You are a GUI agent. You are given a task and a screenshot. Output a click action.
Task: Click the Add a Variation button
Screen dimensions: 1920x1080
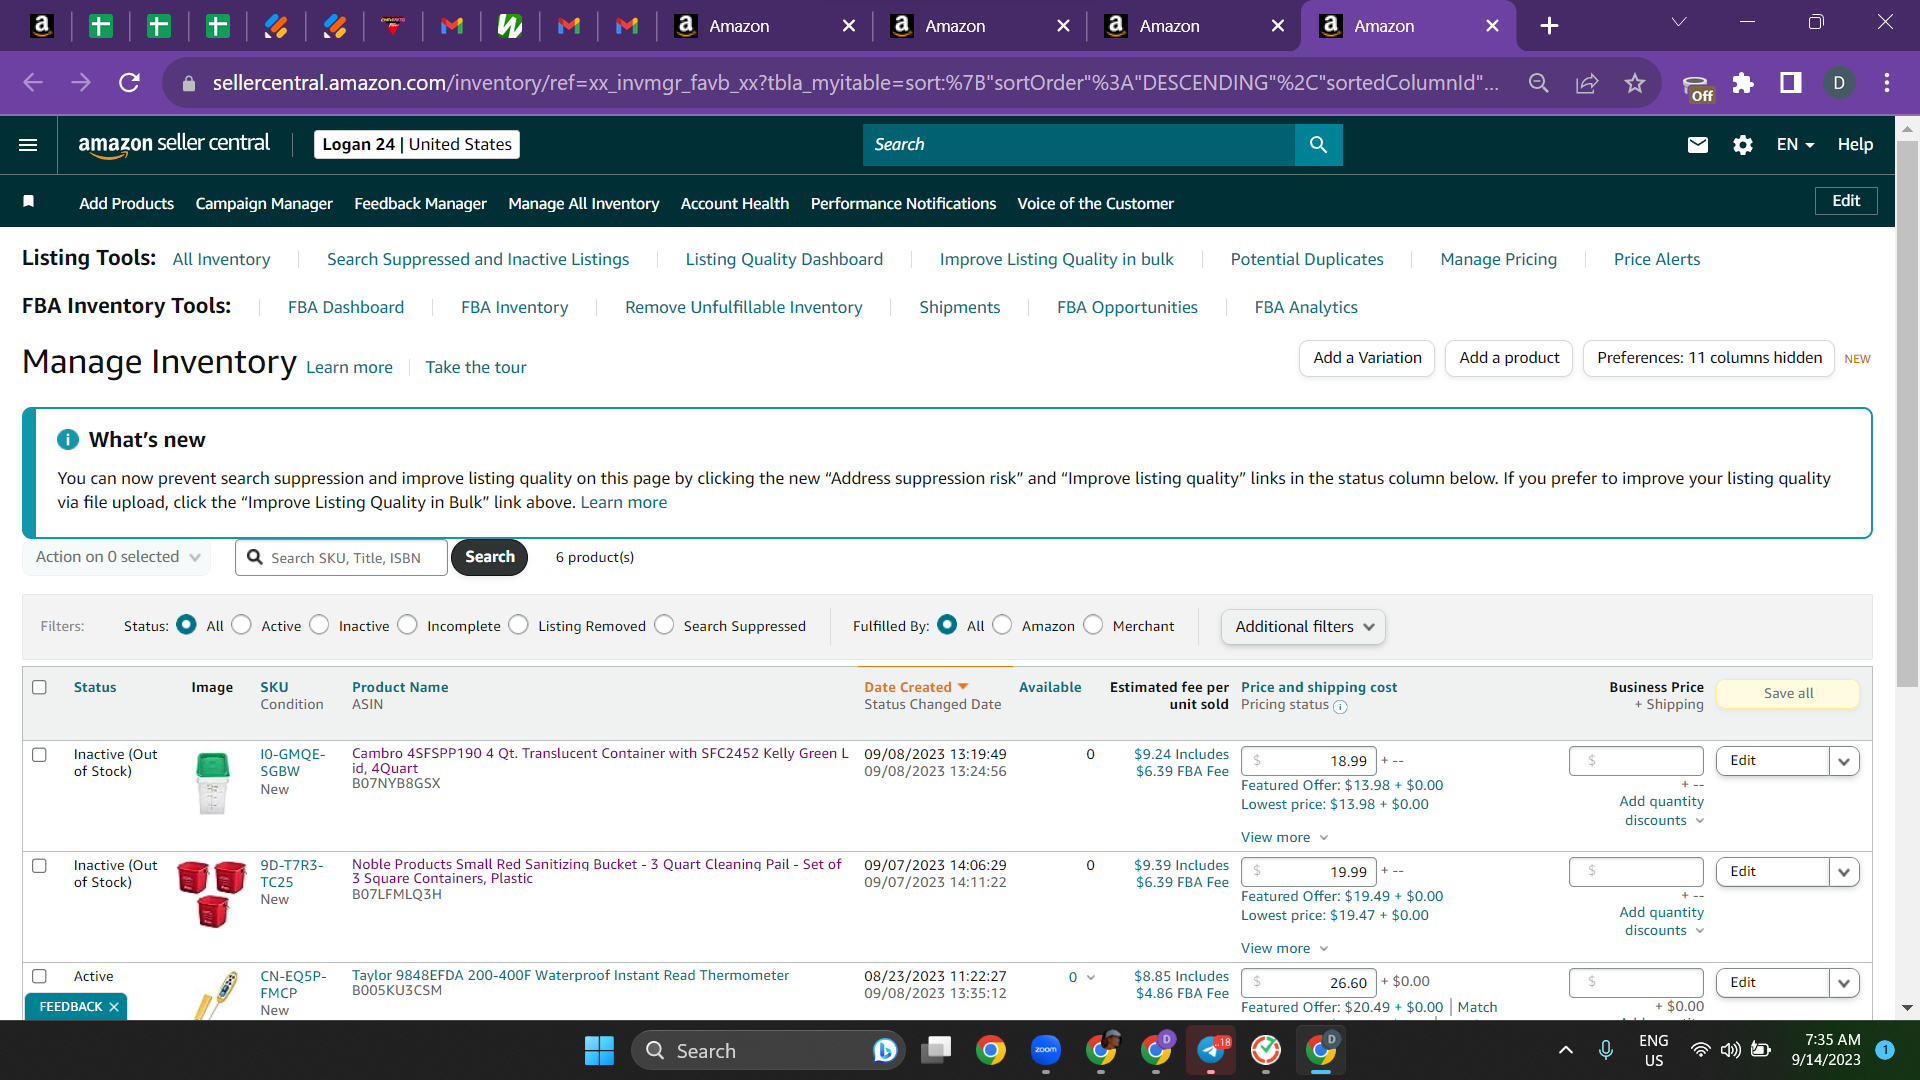pyautogui.click(x=1367, y=358)
